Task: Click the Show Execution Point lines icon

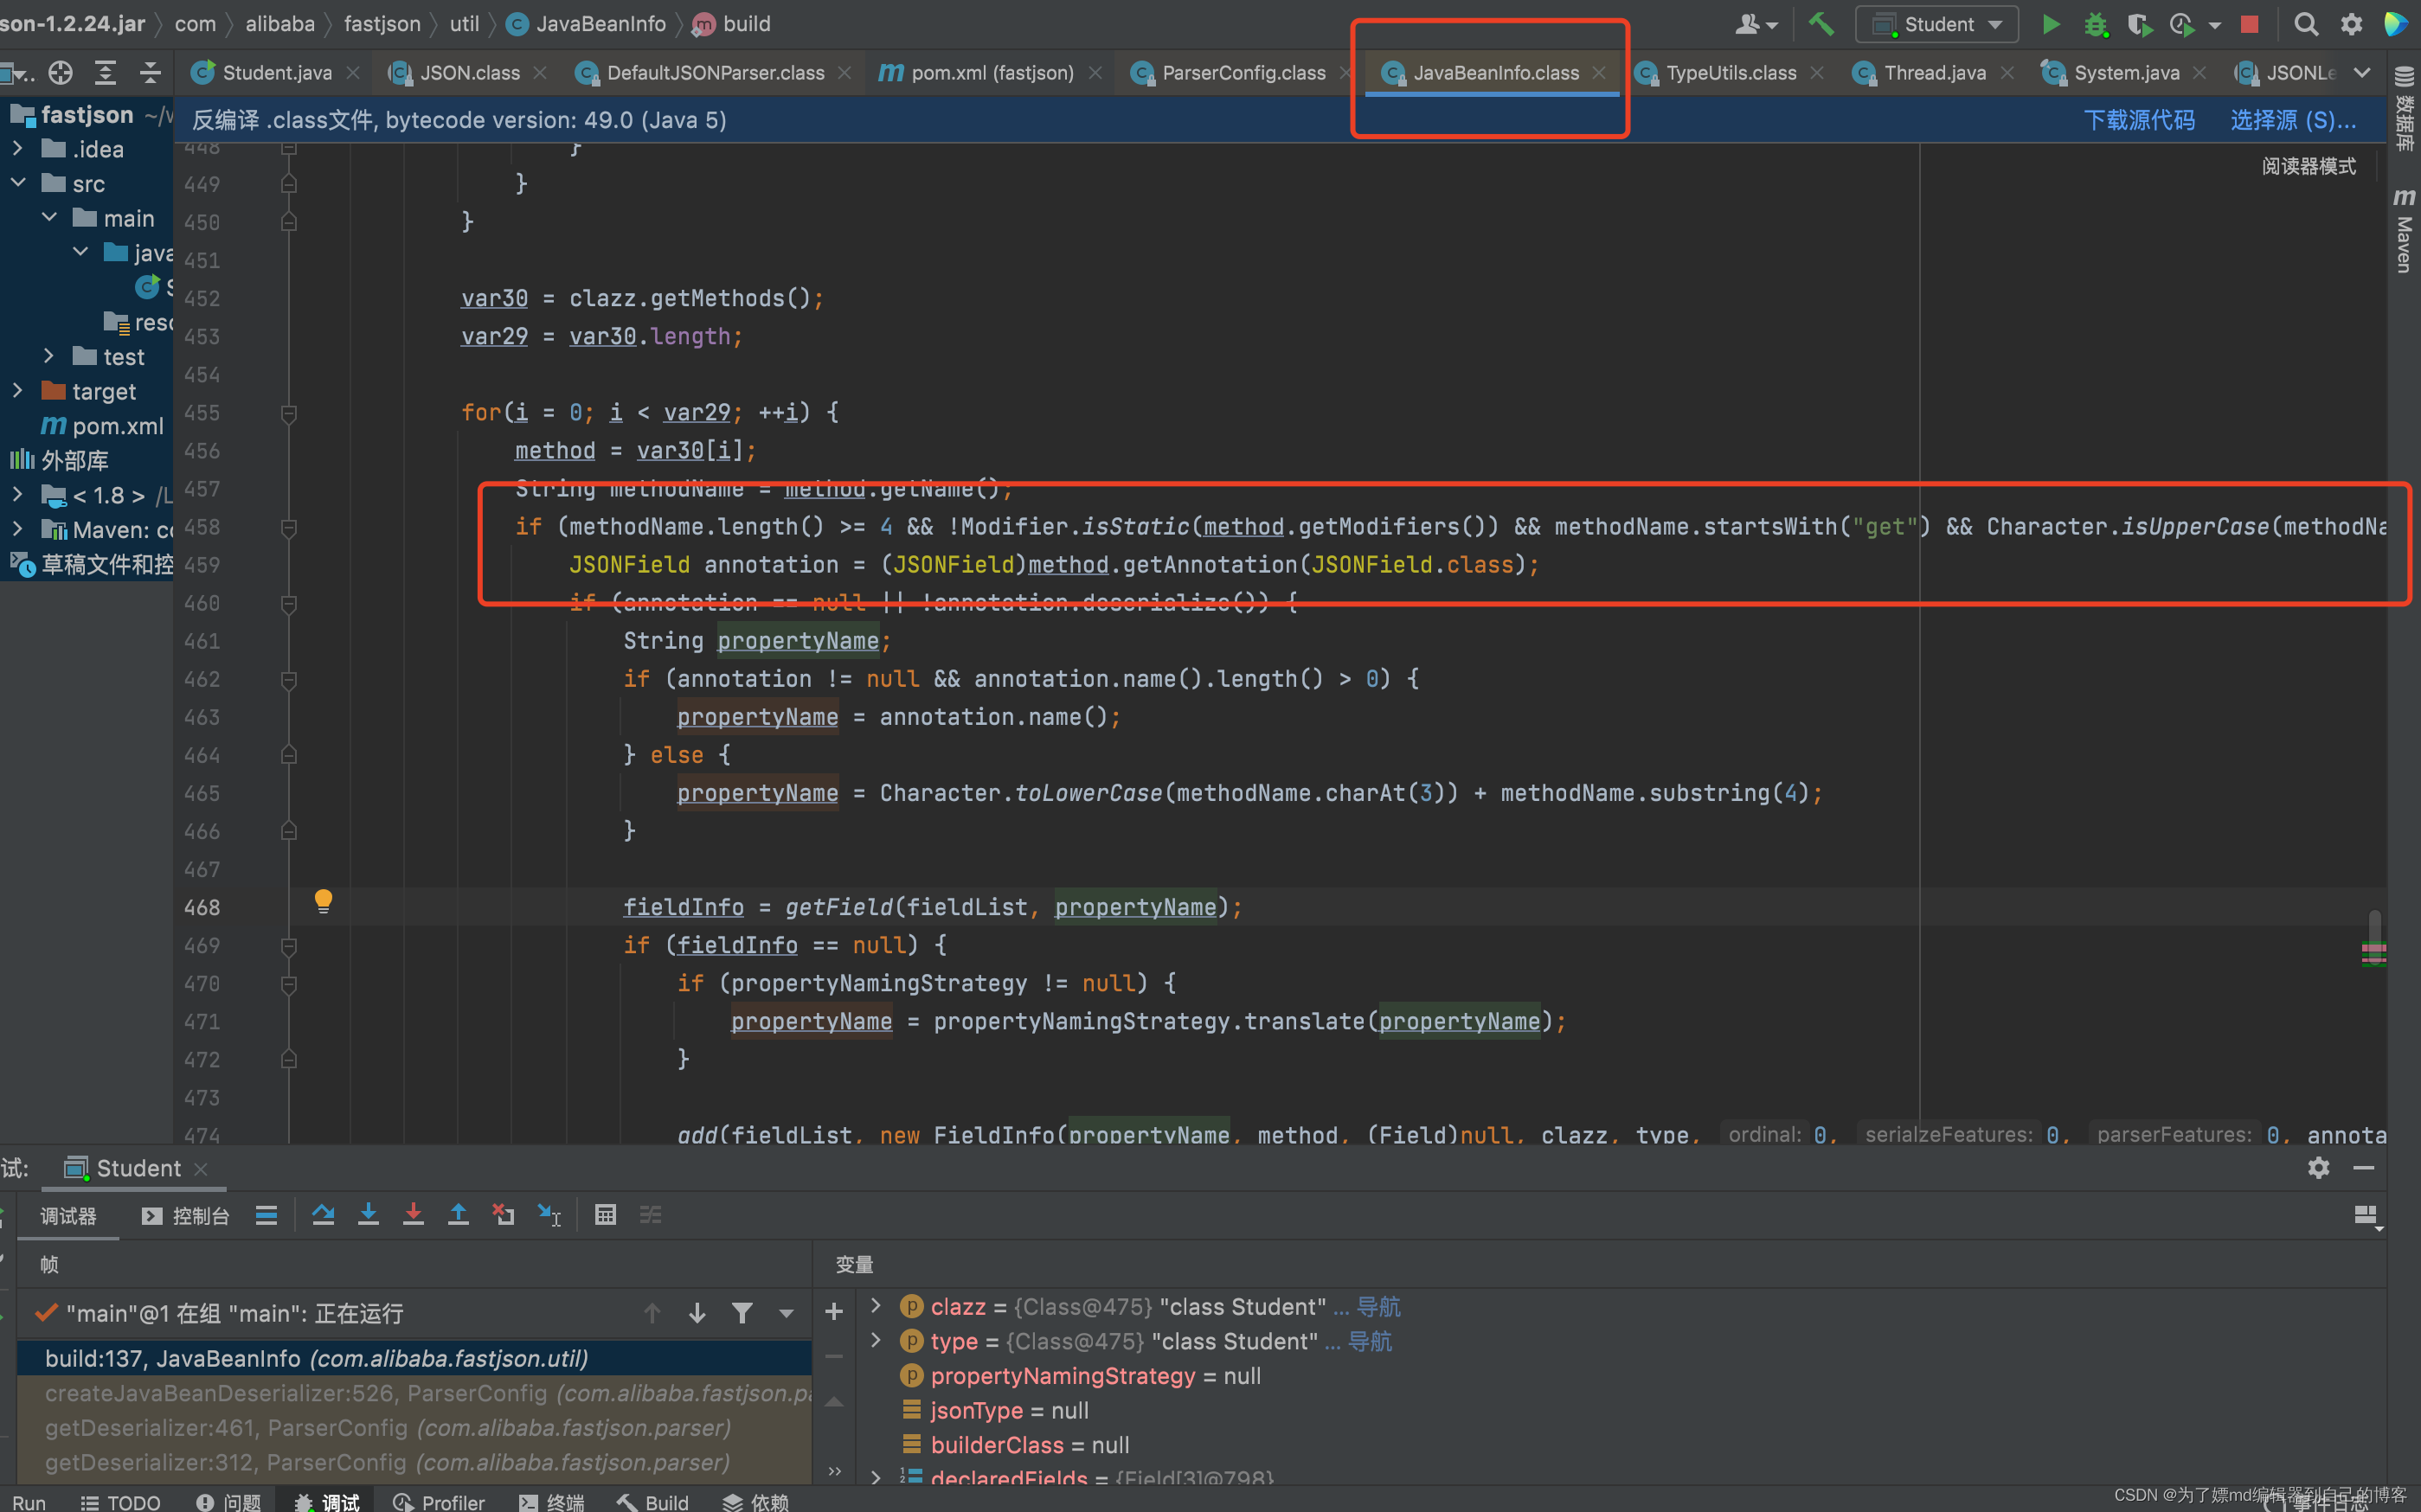Action: [266, 1215]
